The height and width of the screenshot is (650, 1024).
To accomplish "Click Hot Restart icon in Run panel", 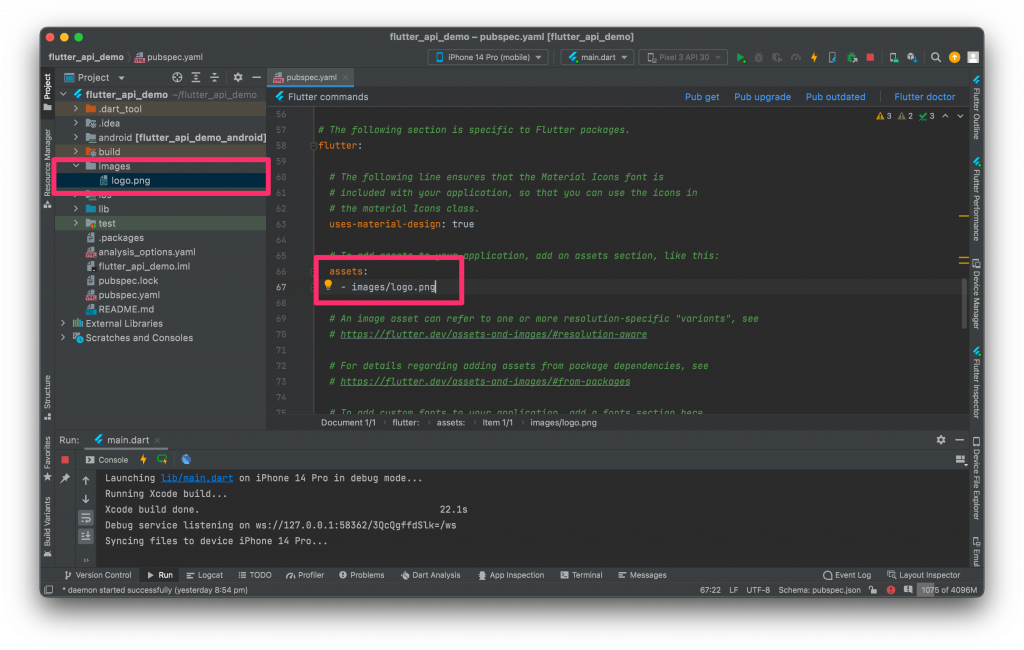I will tap(162, 460).
